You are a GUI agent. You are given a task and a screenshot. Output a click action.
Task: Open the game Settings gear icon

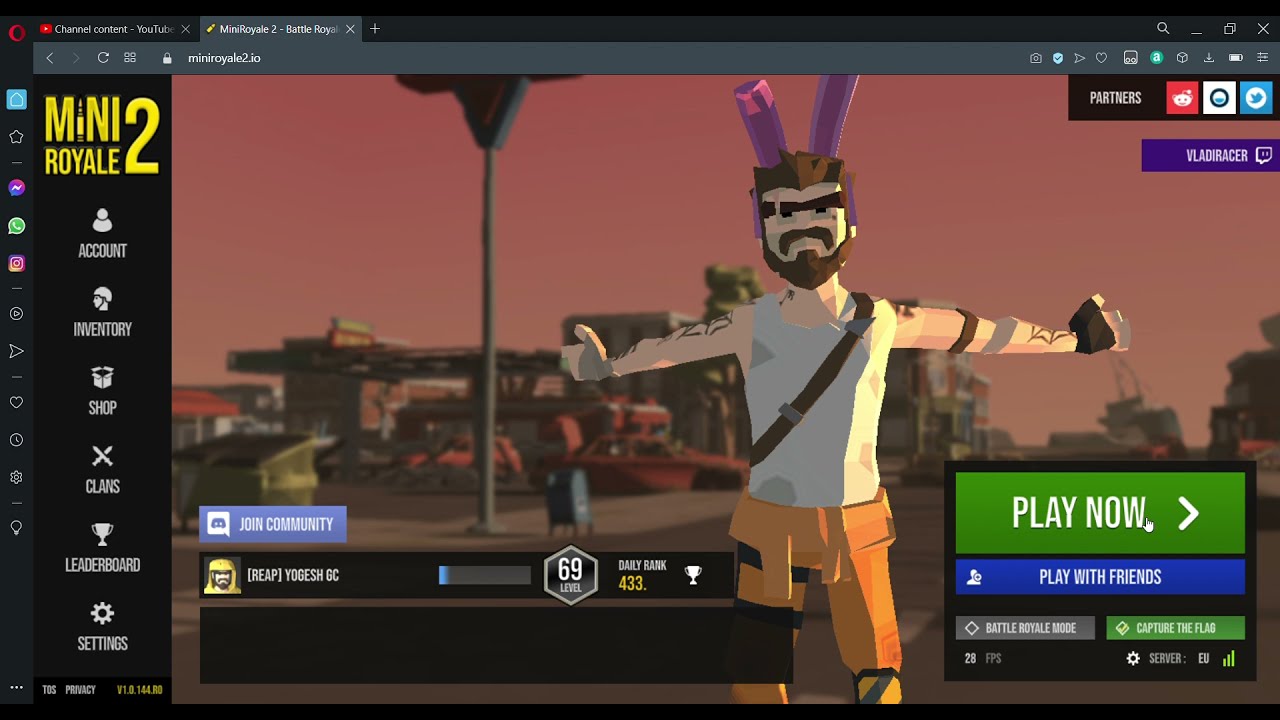click(x=102, y=613)
